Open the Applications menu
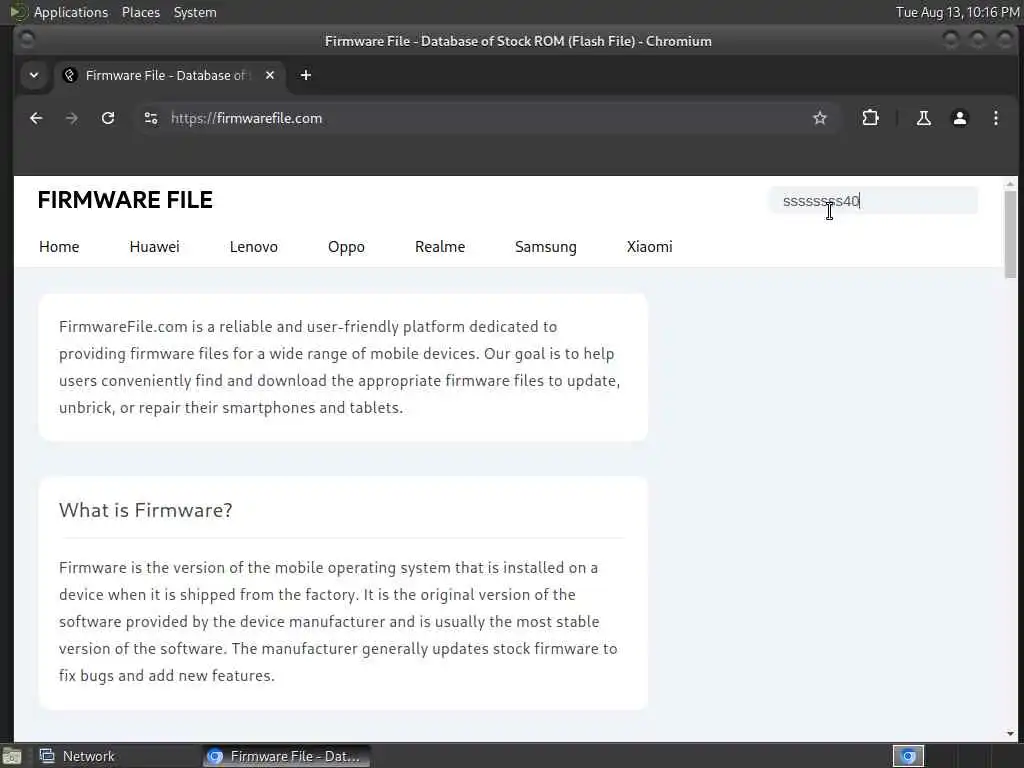The image size is (1024, 768). (71, 12)
